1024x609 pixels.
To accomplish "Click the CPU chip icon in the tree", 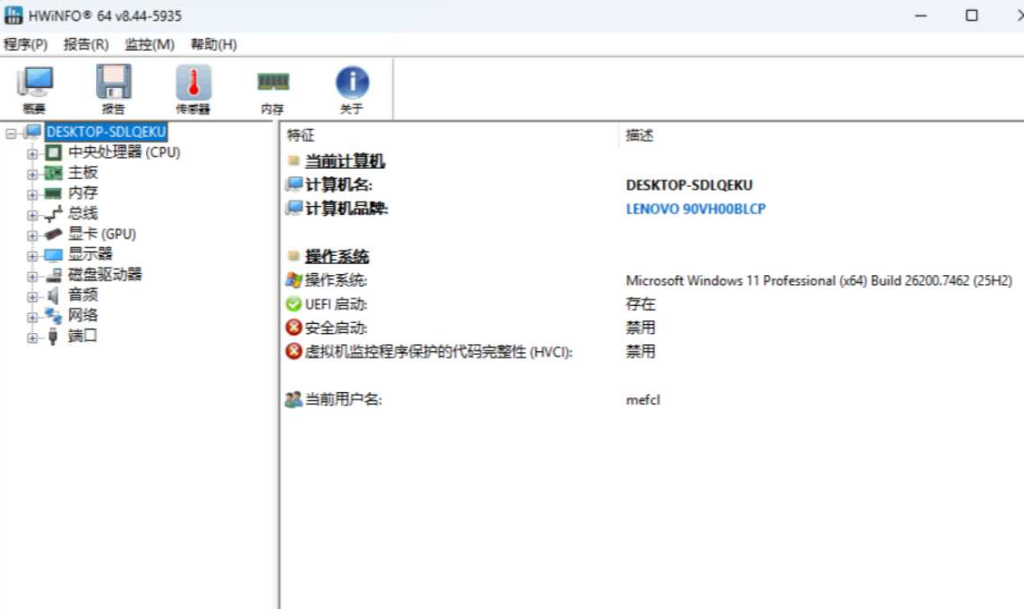I will point(53,153).
